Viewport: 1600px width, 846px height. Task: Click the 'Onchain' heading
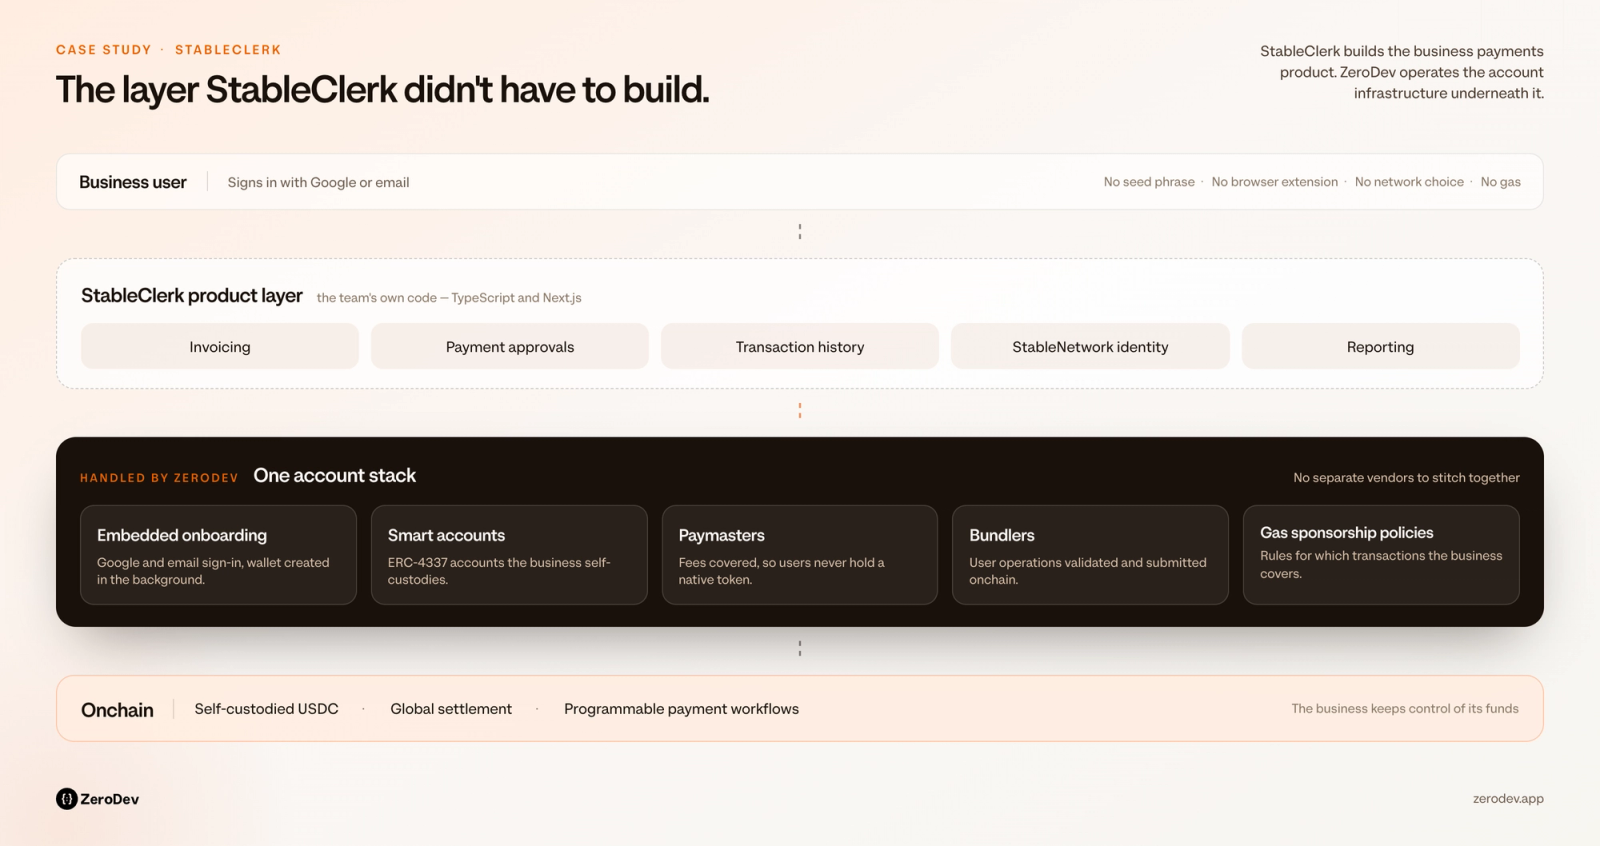(x=117, y=710)
